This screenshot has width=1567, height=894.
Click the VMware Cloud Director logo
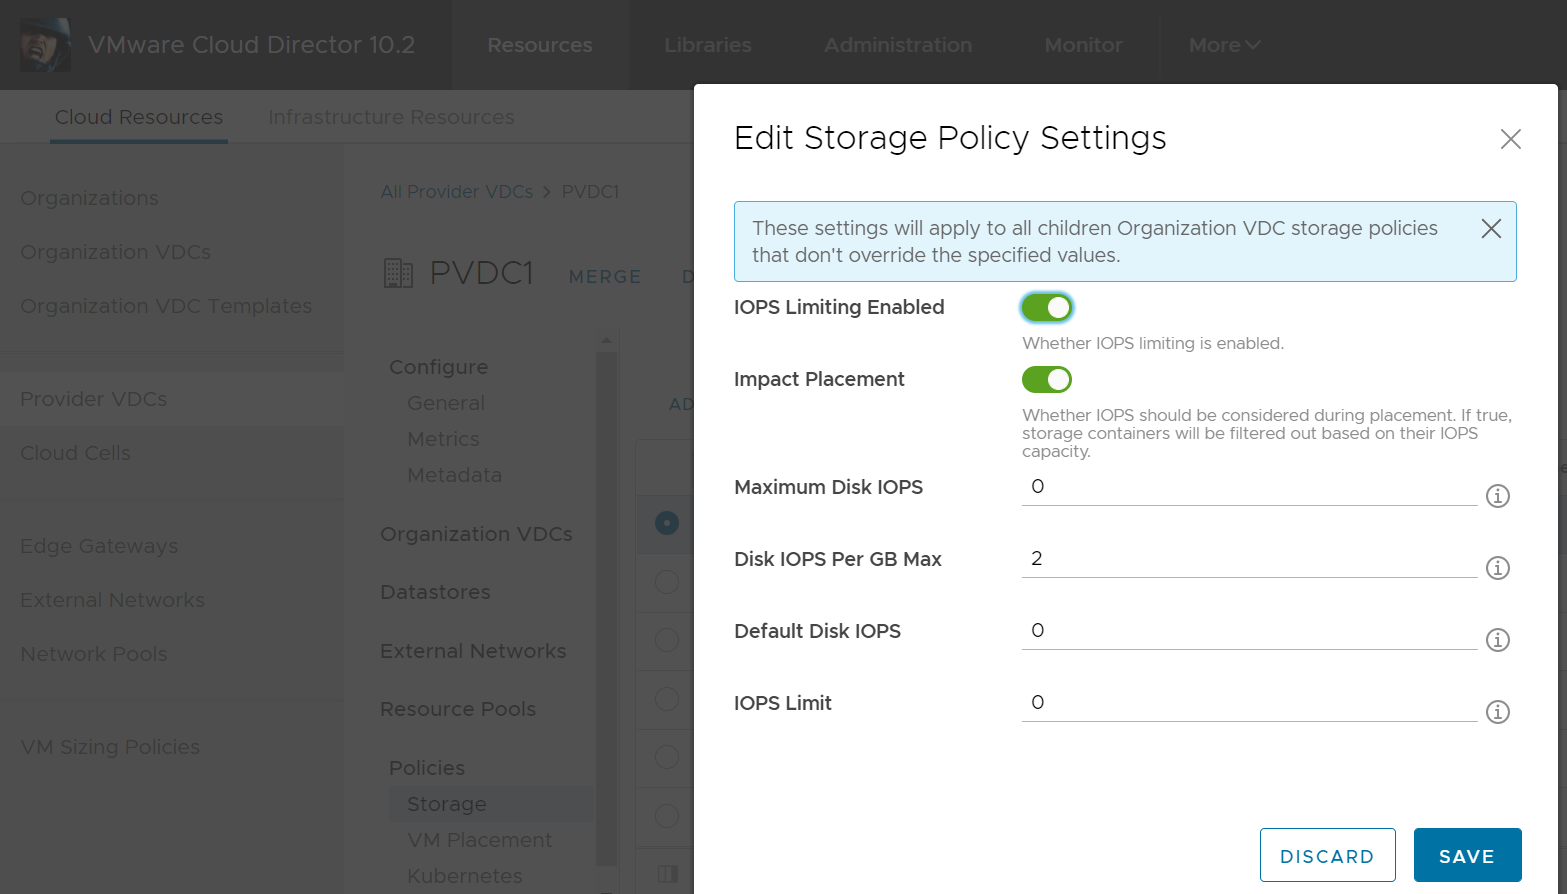(45, 44)
